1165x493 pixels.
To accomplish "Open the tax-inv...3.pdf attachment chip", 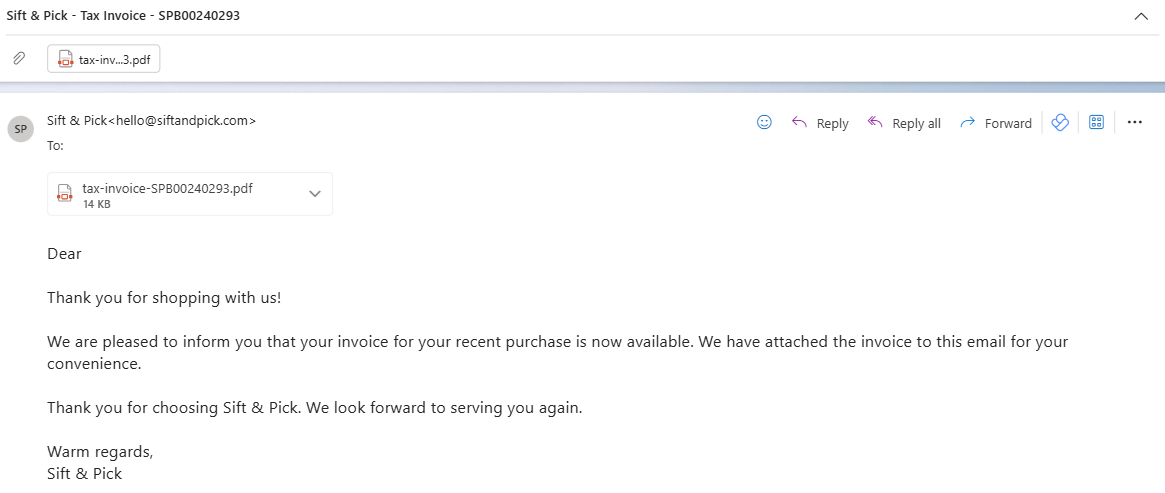I will point(103,59).
